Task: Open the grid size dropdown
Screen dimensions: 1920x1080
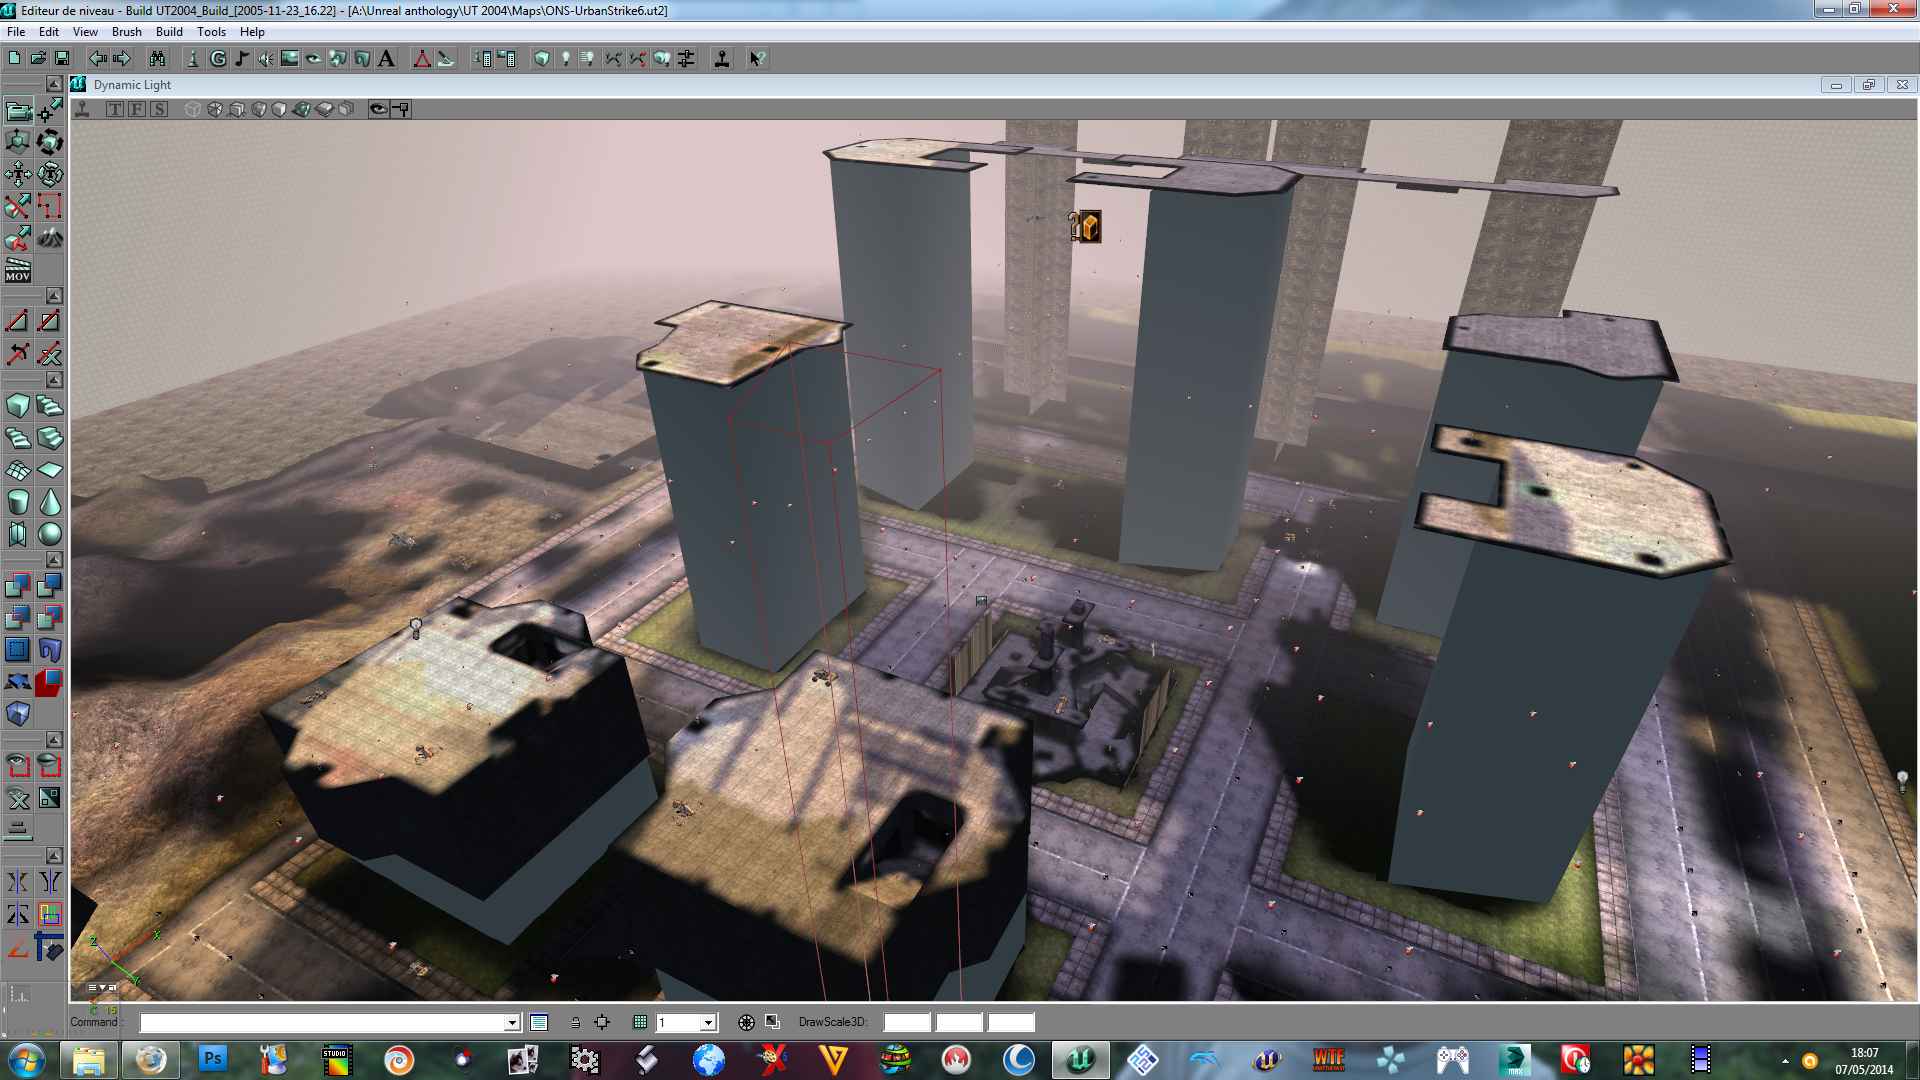Action: pos(708,1022)
